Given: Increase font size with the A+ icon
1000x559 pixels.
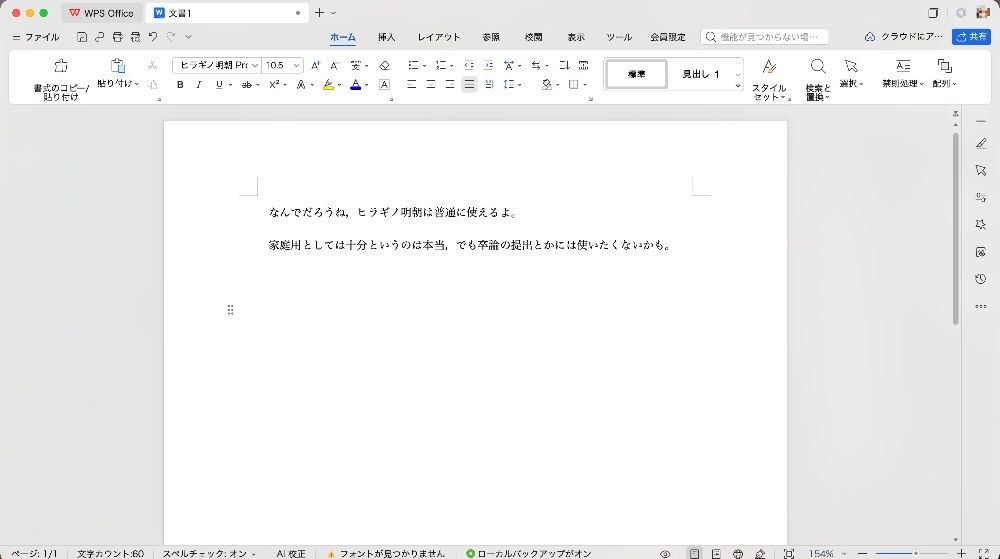Looking at the screenshot, I should click(x=315, y=65).
